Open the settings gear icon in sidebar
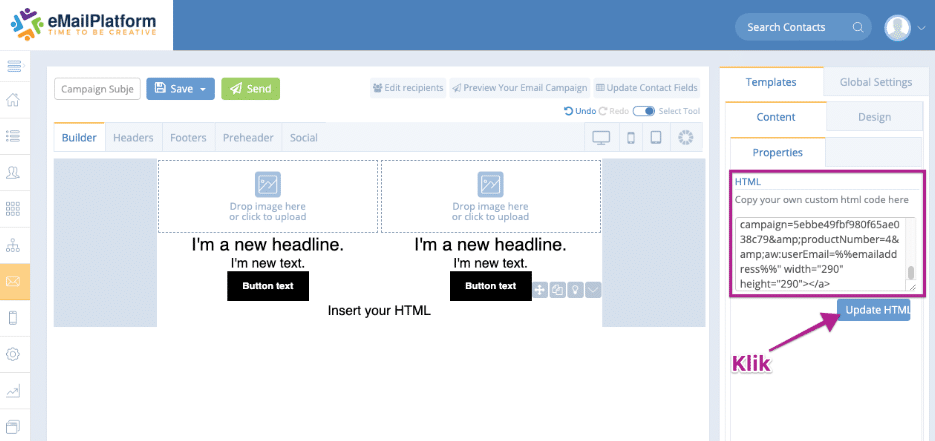Image resolution: width=935 pixels, height=441 pixels. tap(13, 354)
